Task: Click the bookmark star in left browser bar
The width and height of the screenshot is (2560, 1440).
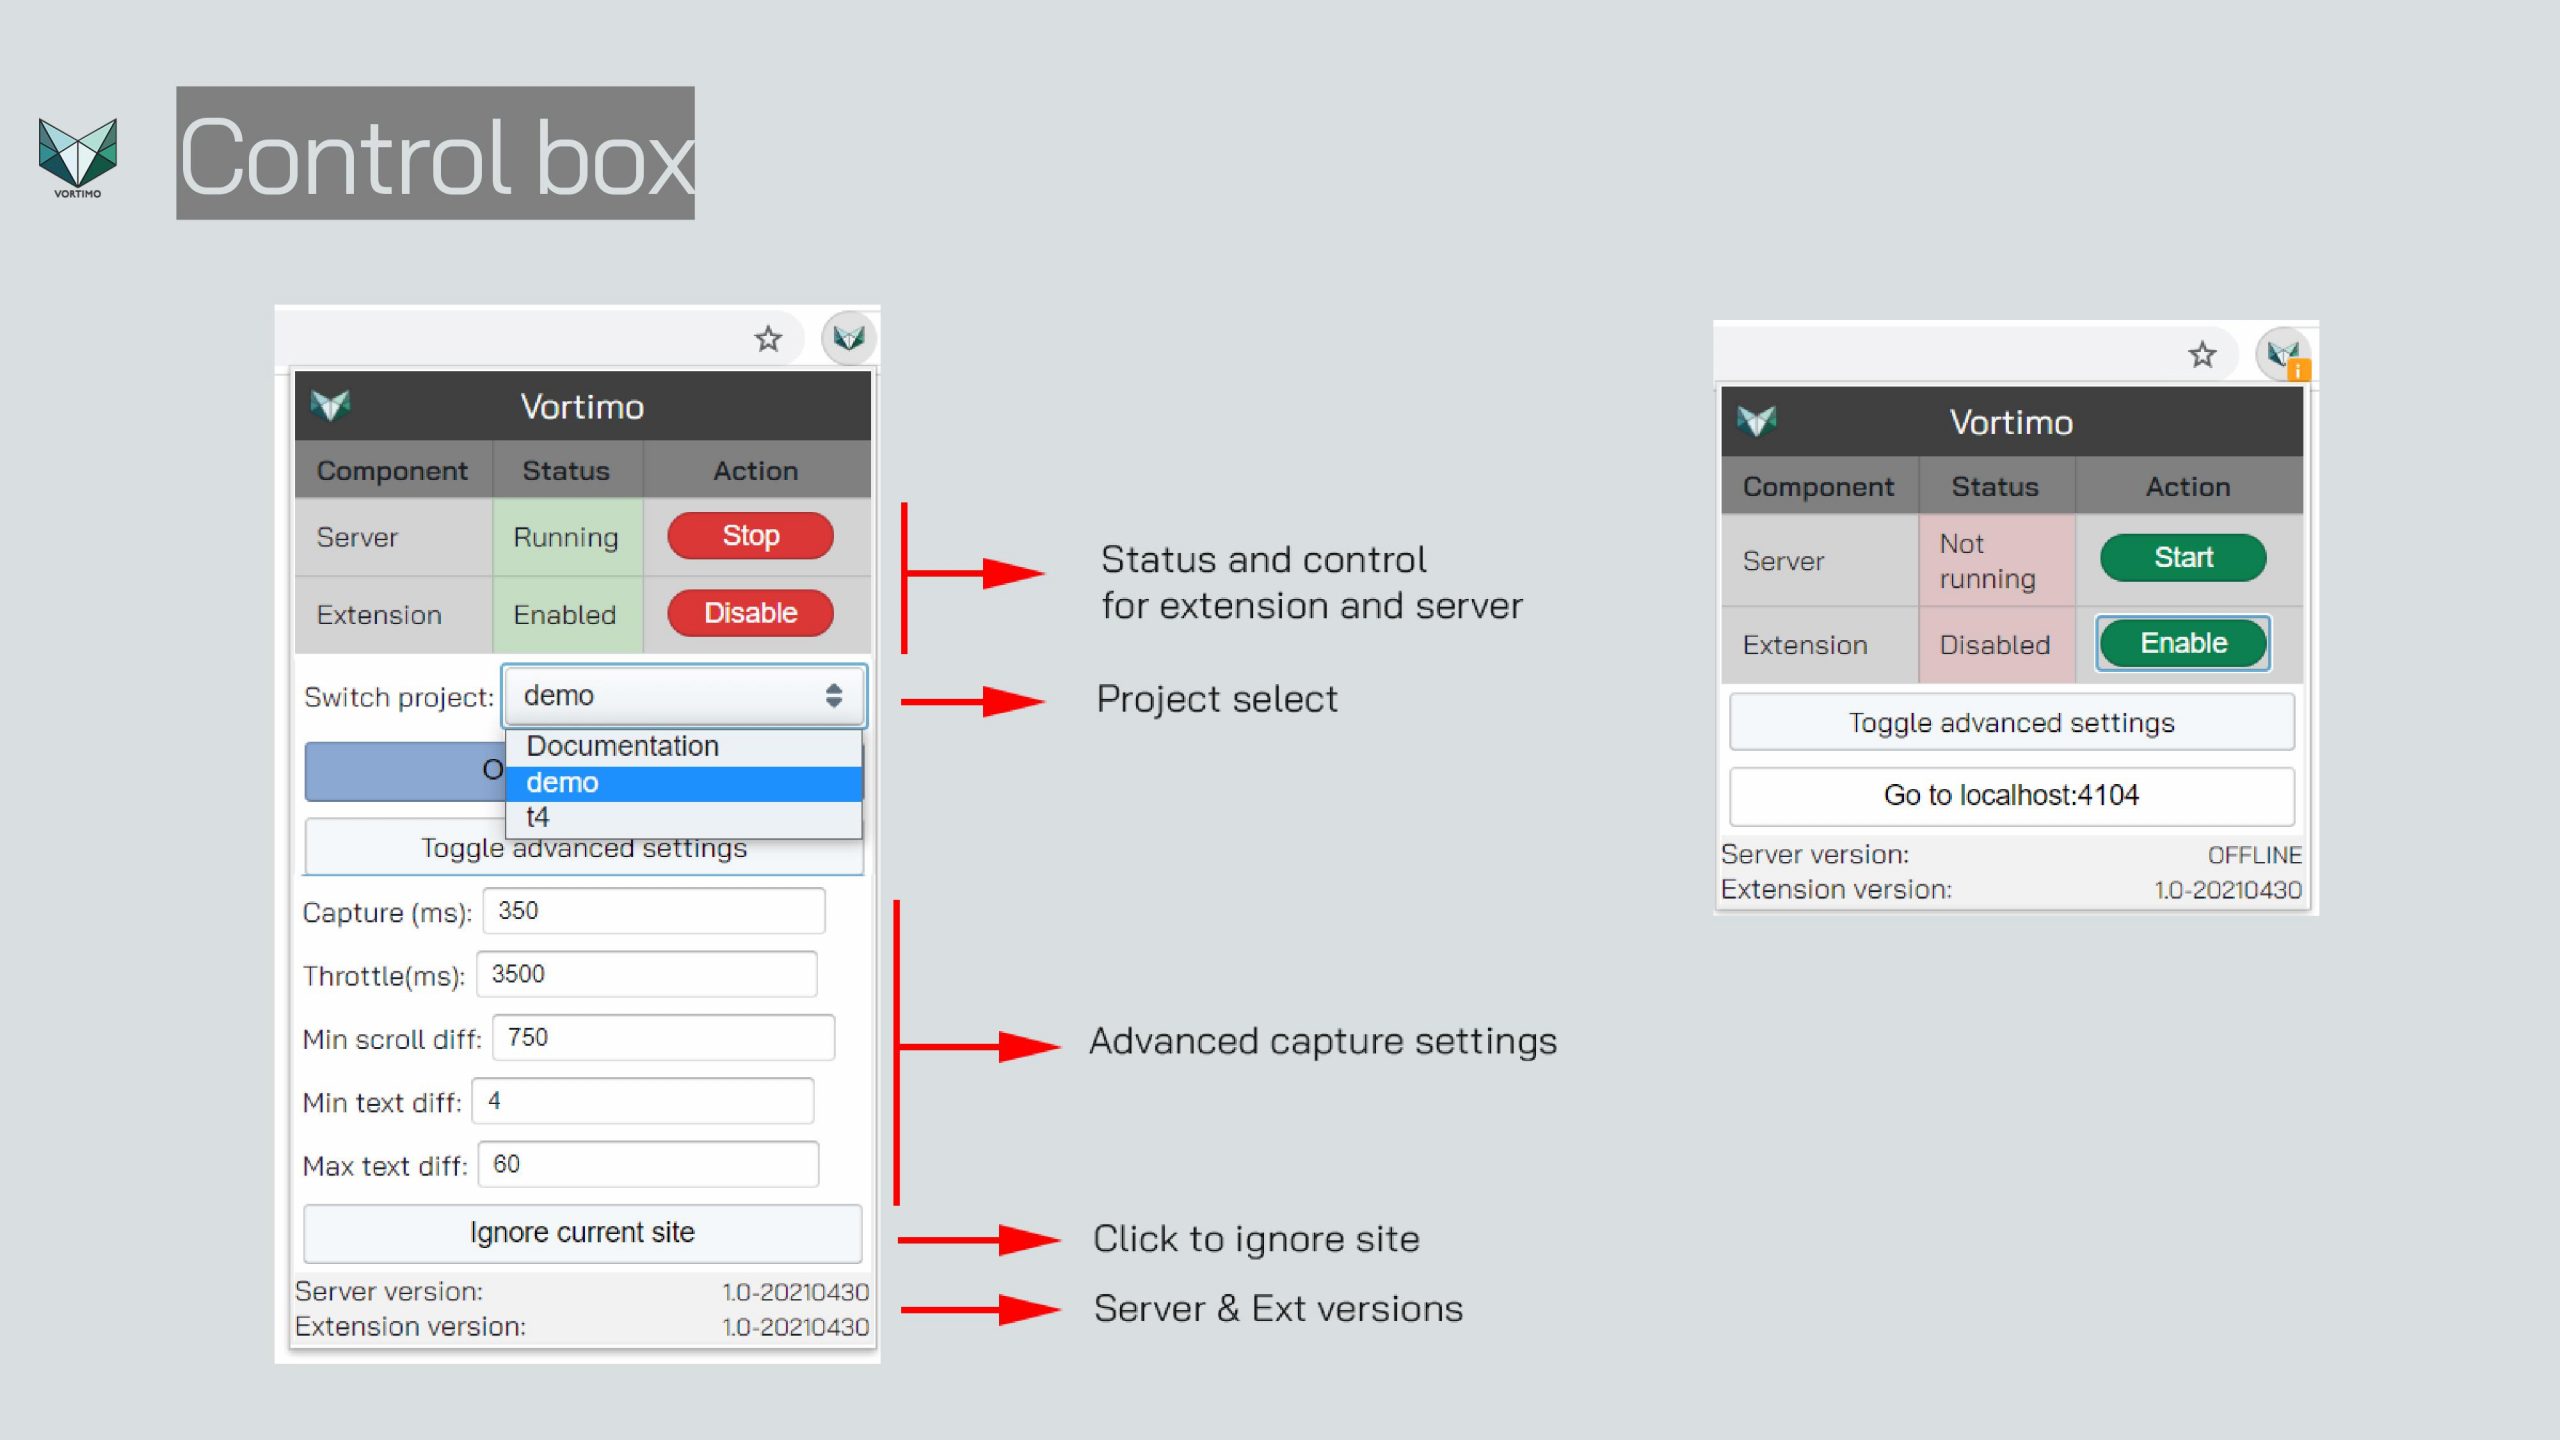Action: [x=768, y=339]
